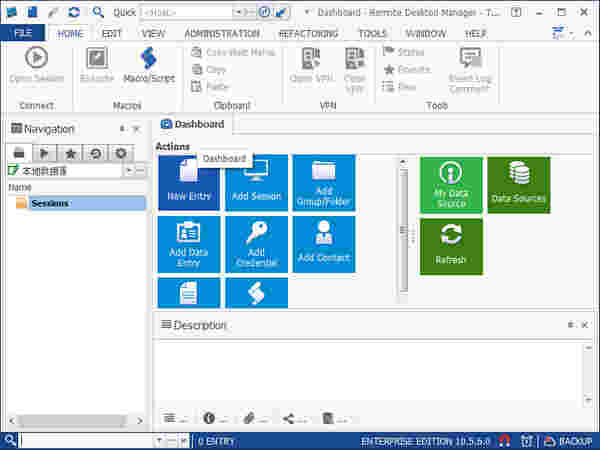Click the Add Contact tile

(323, 244)
